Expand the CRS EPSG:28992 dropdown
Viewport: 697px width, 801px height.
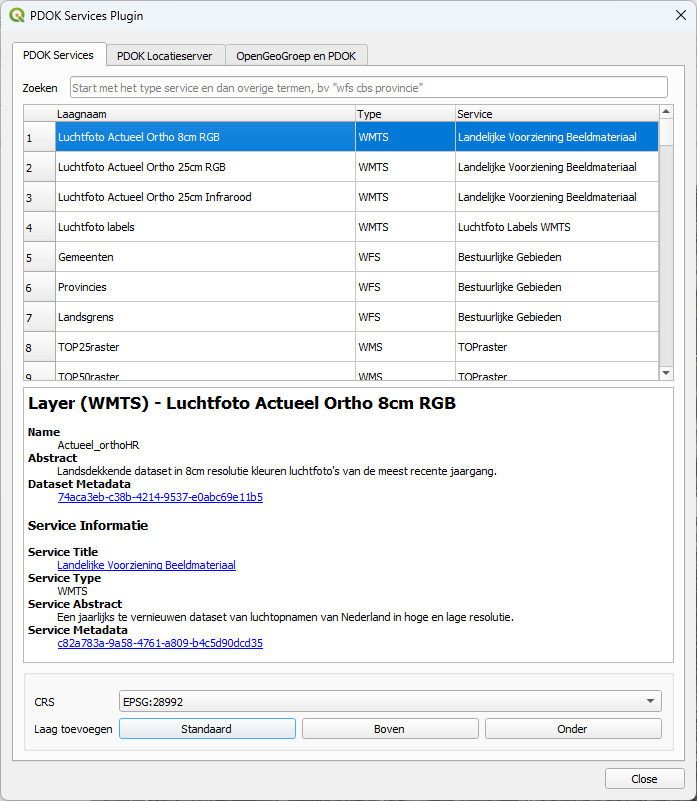(390, 701)
